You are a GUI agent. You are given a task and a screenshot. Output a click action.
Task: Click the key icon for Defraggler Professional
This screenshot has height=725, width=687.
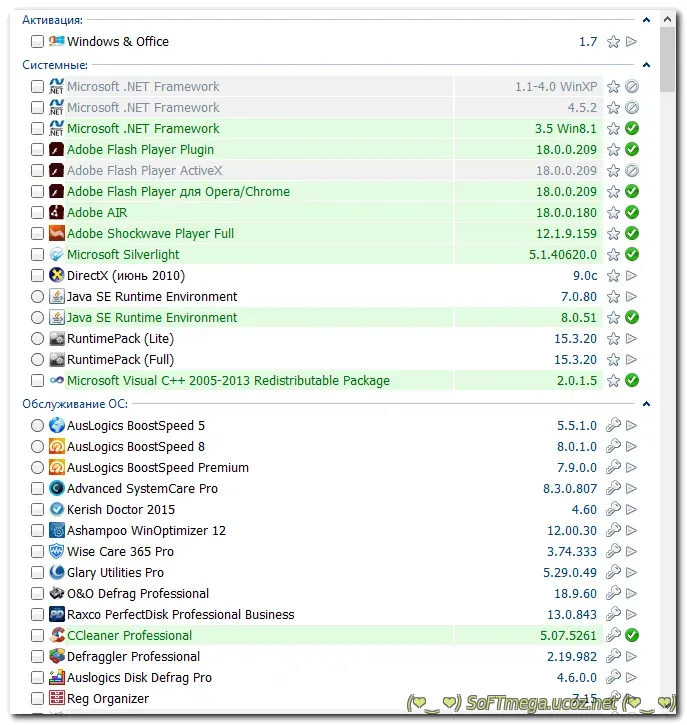coord(614,657)
